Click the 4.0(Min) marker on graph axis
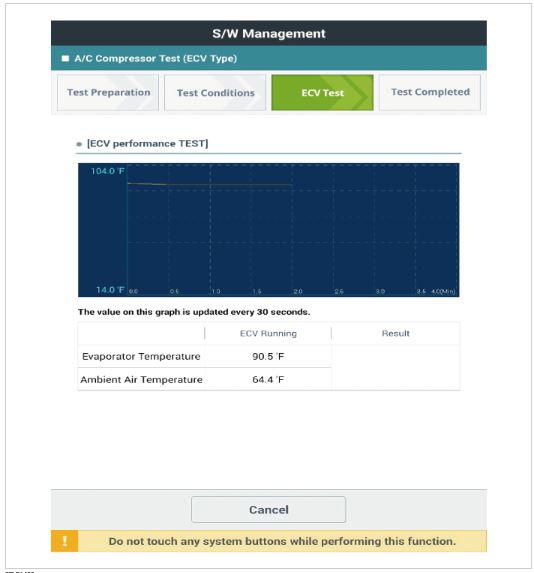The image size is (534, 573). coord(443,292)
